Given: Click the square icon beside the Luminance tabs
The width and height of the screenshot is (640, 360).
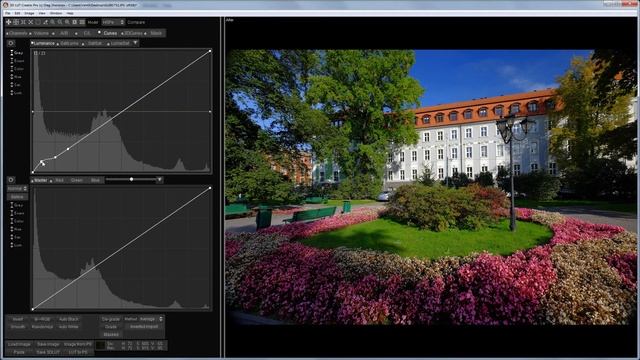Looking at the screenshot, I should tap(11, 43).
